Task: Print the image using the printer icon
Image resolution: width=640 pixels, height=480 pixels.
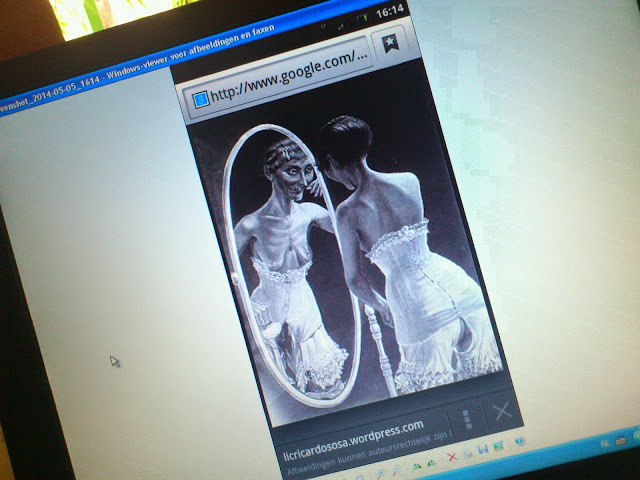Action: 467,453
